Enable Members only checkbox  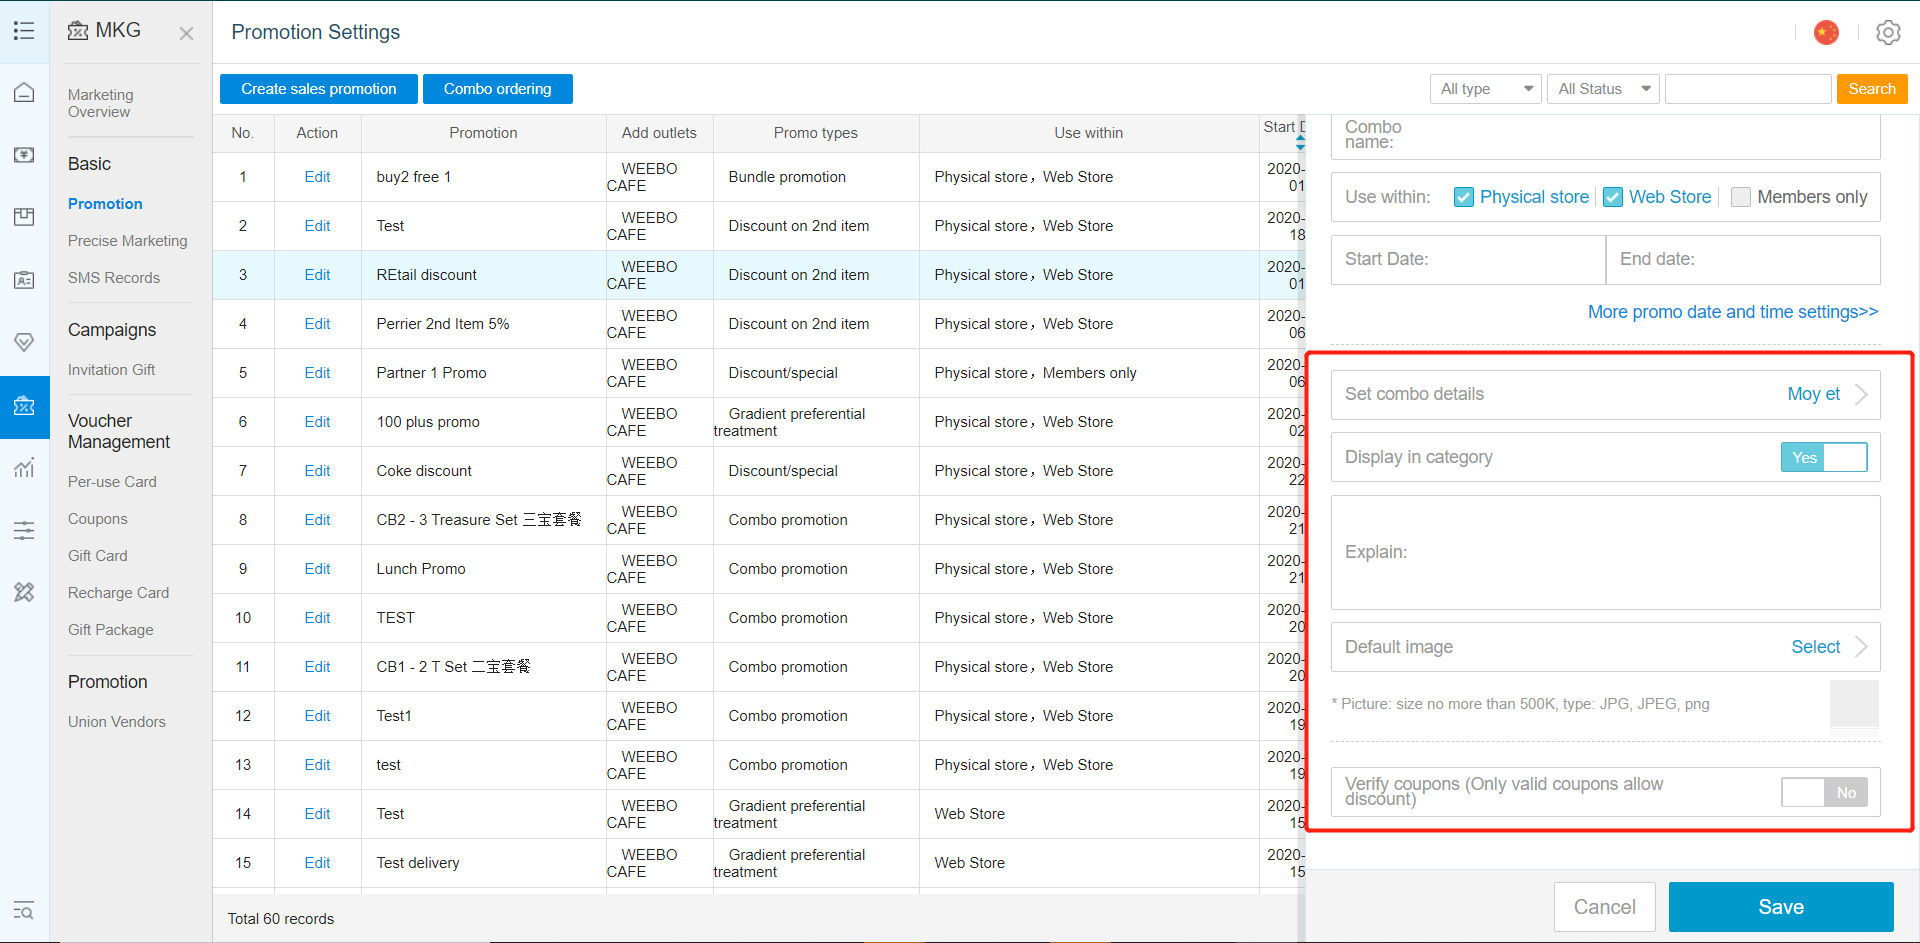(x=1741, y=197)
